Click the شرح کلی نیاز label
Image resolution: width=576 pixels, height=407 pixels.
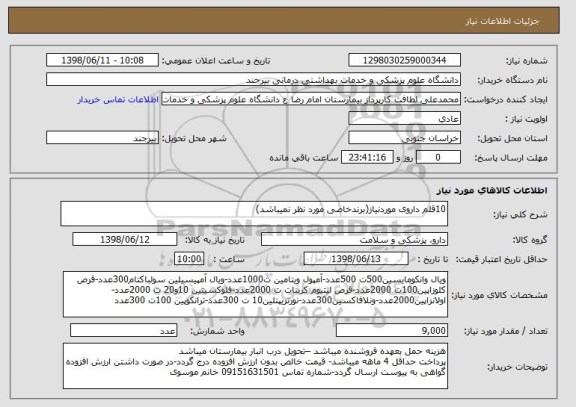(520, 215)
